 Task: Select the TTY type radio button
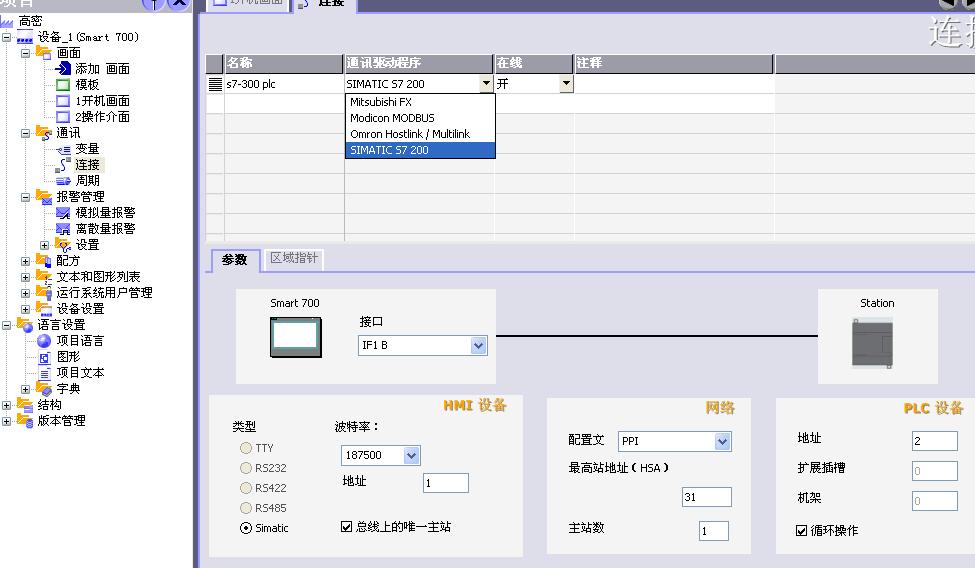point(246,448)
